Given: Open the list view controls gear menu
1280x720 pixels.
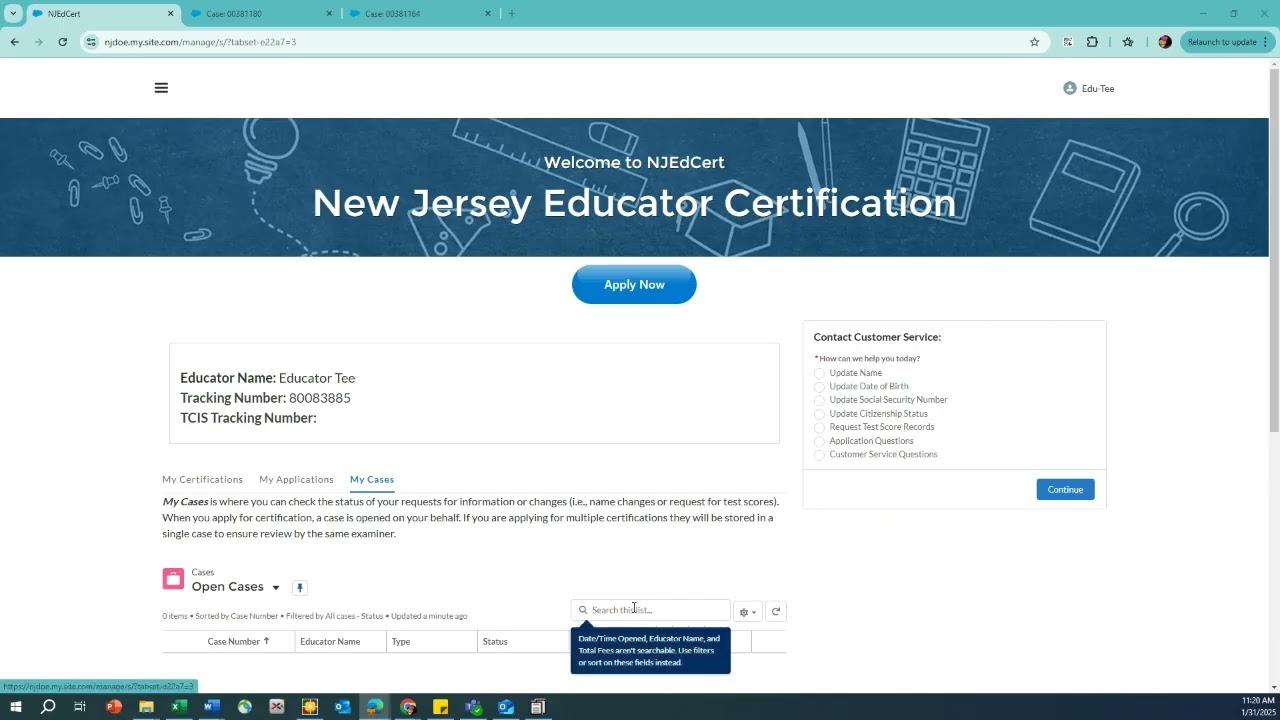Looking at the screenshot, I should point(747,611).
